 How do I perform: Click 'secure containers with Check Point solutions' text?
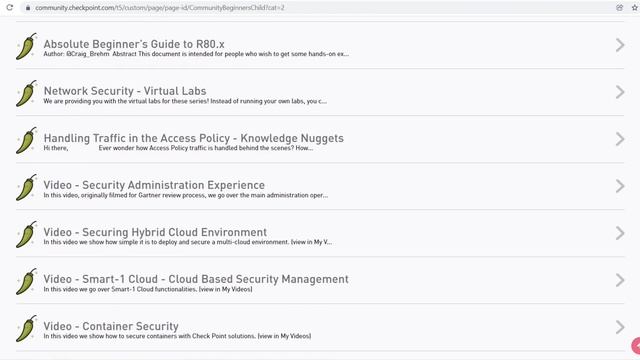177,336
